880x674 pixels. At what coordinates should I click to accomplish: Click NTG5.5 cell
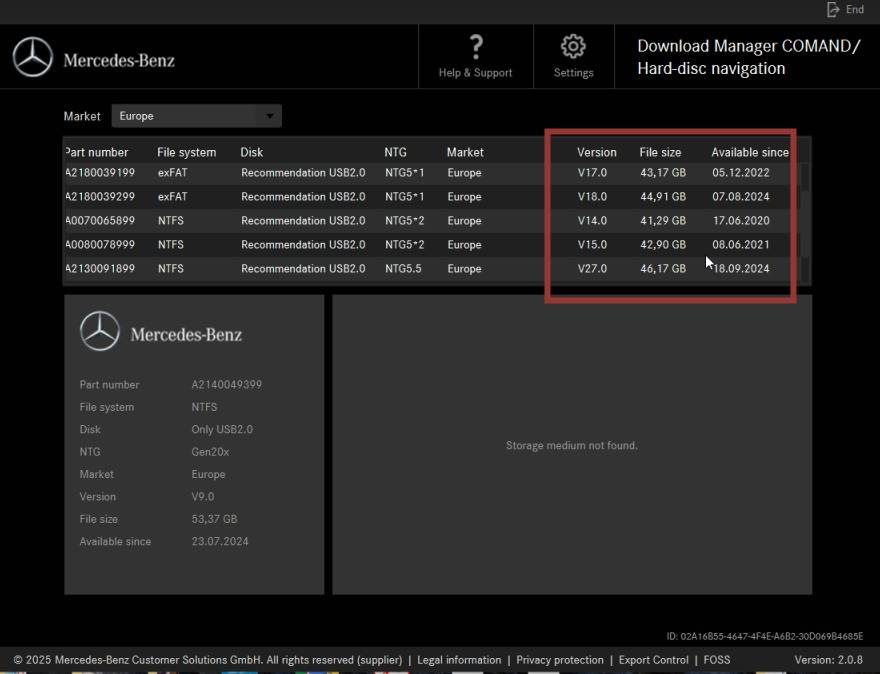403,269
